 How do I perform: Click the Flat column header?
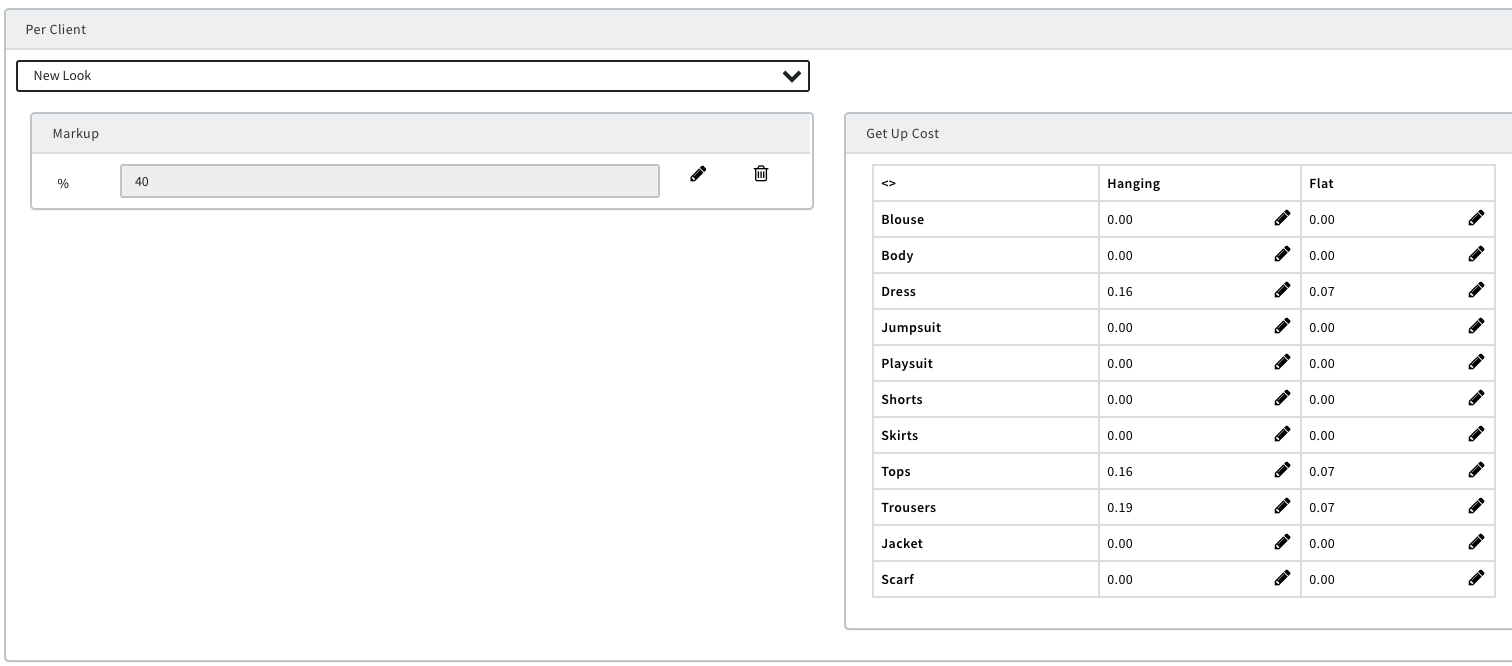point(1321,184)
